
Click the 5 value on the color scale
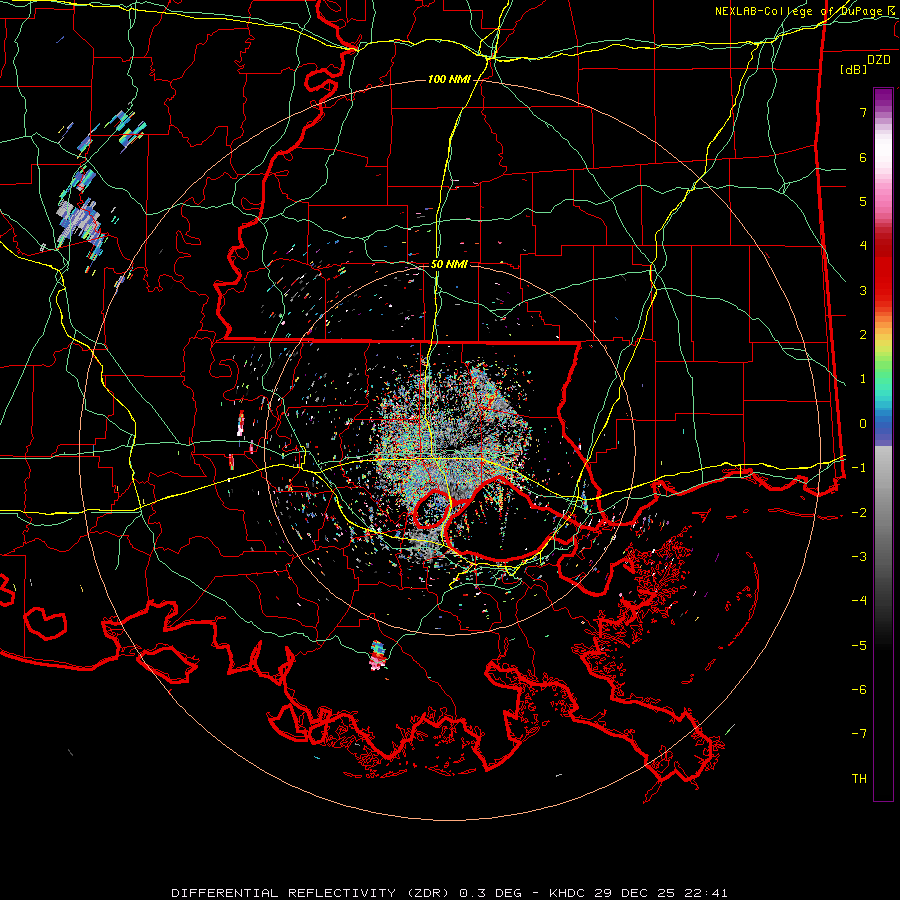click(863, 201)
